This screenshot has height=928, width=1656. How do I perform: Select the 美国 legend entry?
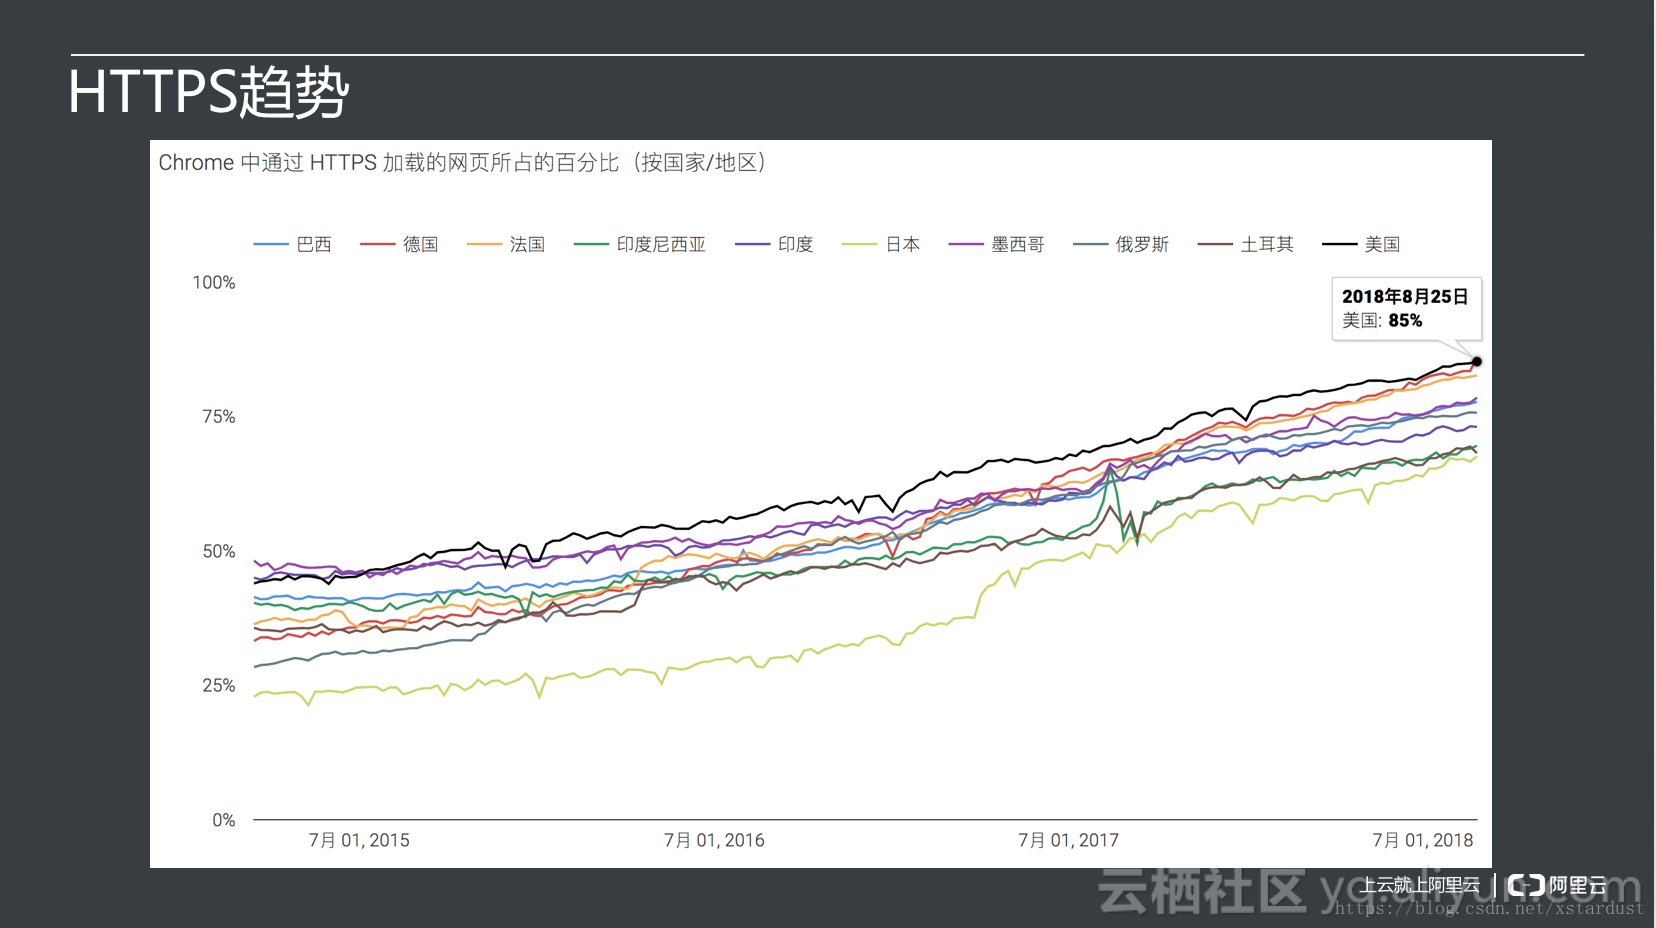coord(1362,244)
